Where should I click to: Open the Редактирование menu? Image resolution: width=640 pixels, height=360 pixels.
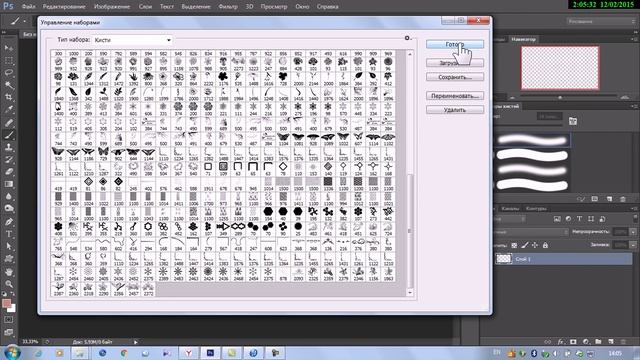coord(64,7)
